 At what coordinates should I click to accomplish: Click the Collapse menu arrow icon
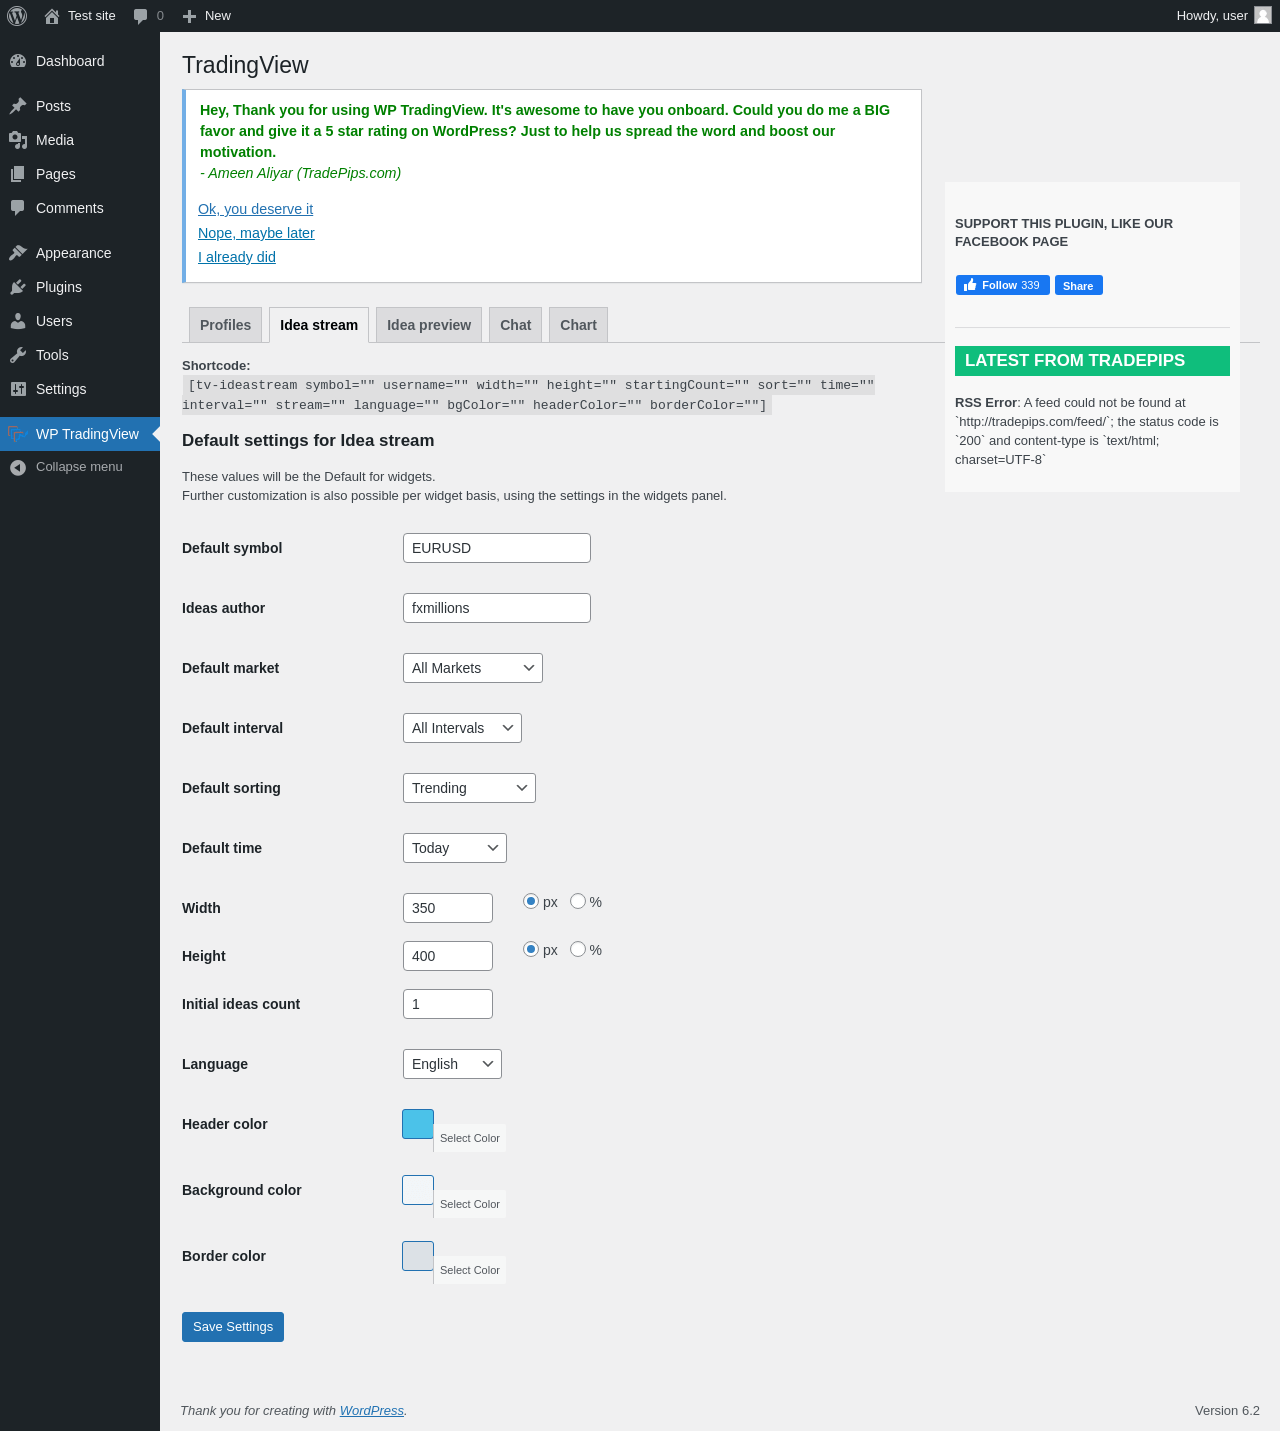(18, 467)
